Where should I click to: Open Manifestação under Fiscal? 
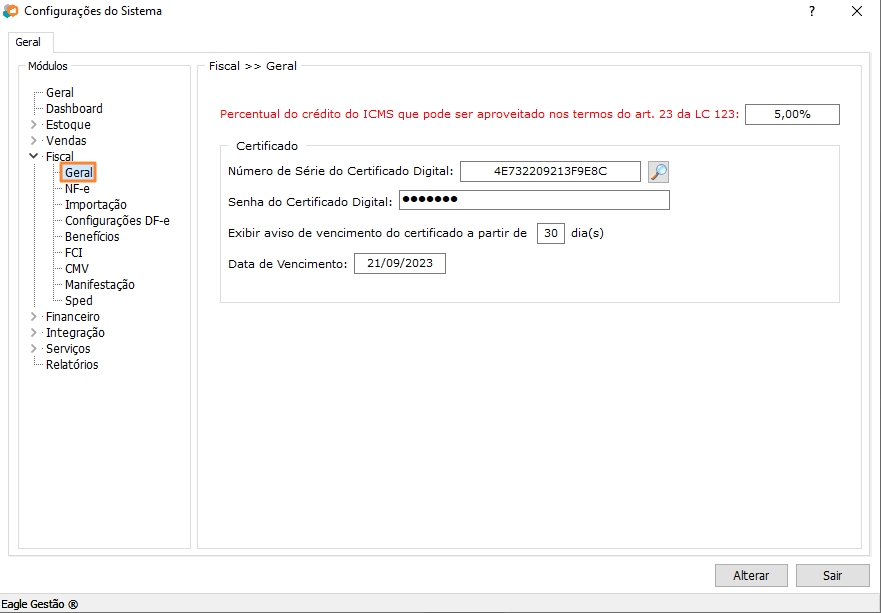(x=99, y=284)
